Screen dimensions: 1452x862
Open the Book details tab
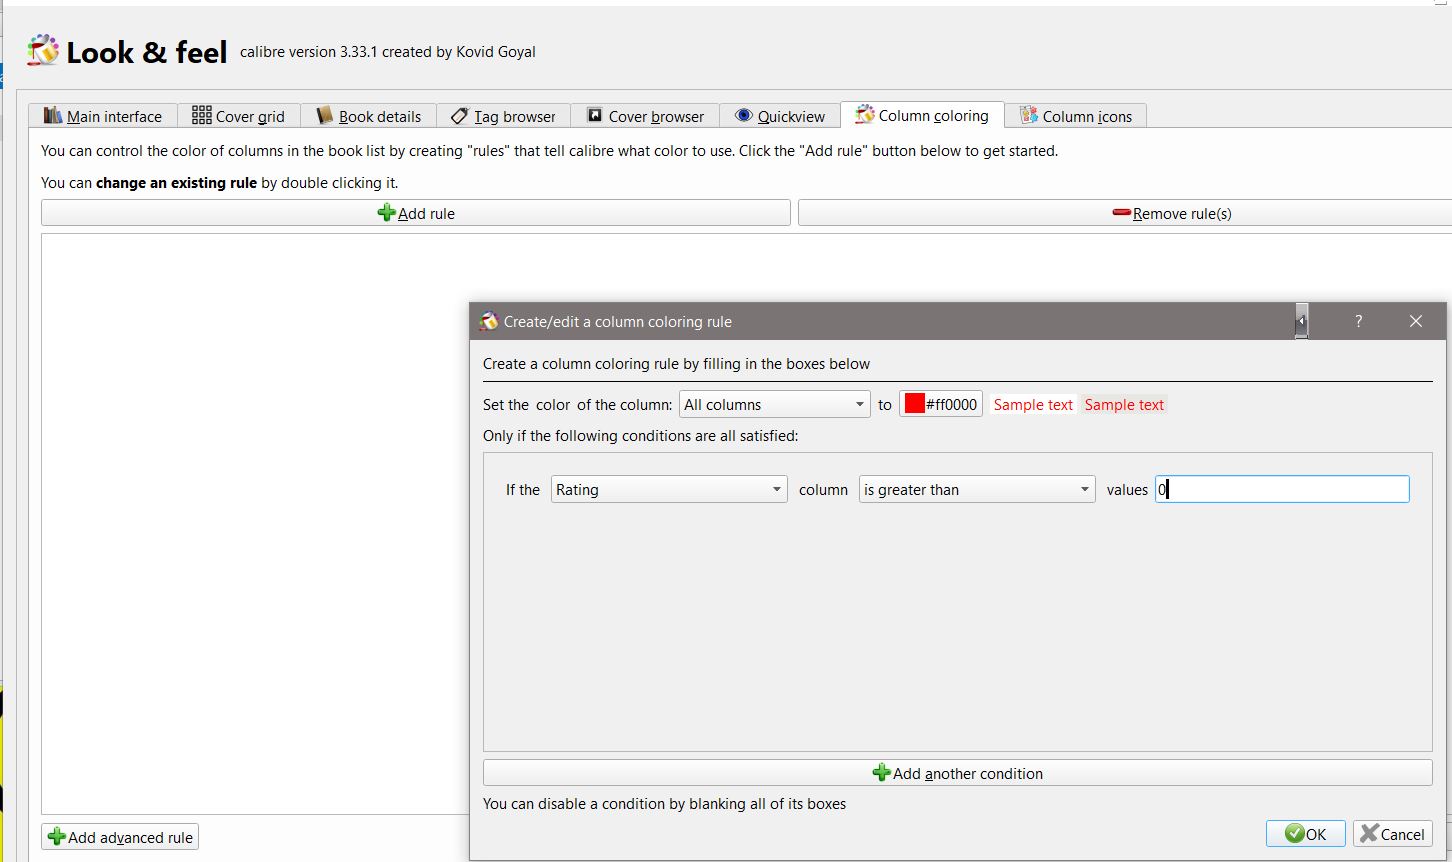[x=368, y=116]
